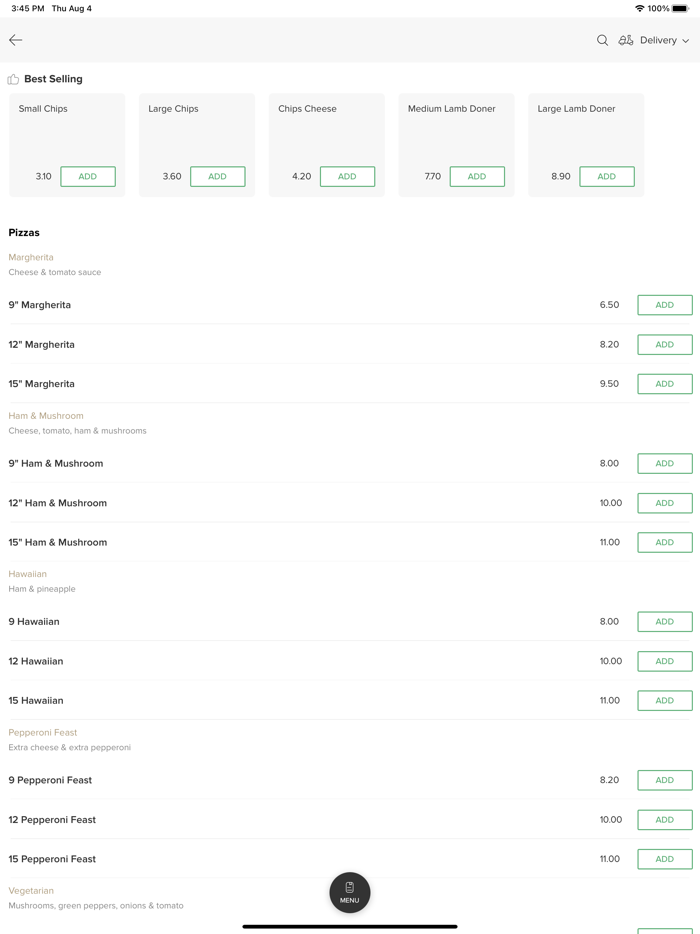The height and width of the screenshot is (934, 700).
Task: Tap the 'Extra cheese & extra pepperoni' description
Action: point(70,748)
